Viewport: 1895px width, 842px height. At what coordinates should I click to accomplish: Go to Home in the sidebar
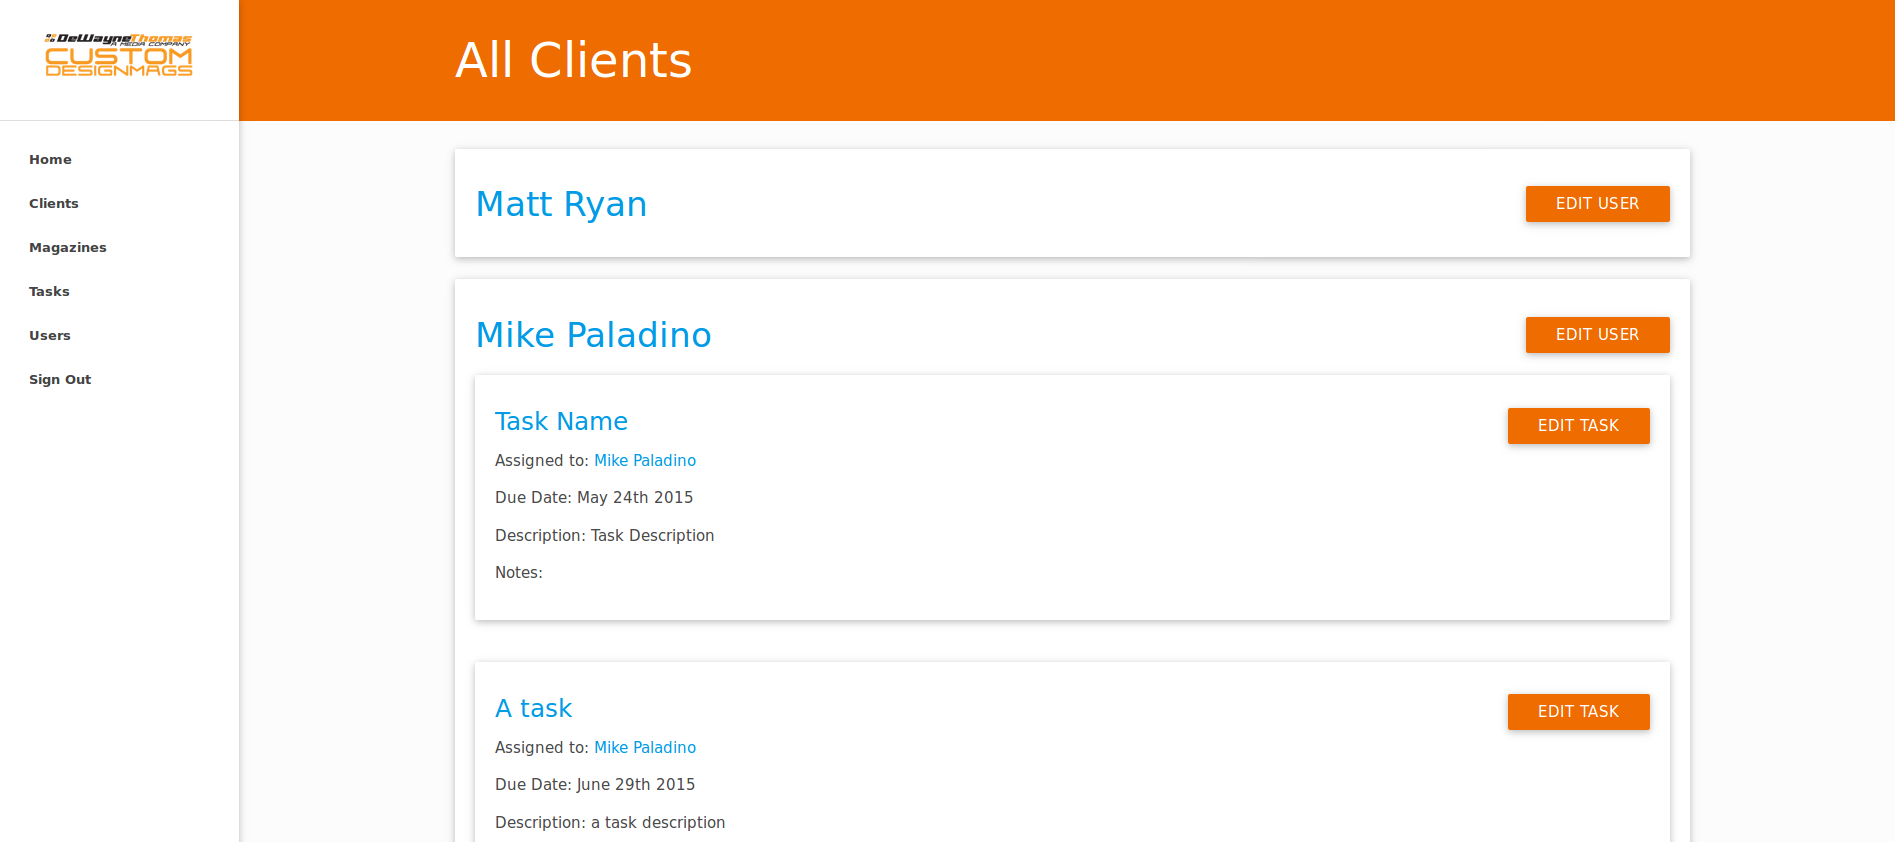click(x=50, y=160)
